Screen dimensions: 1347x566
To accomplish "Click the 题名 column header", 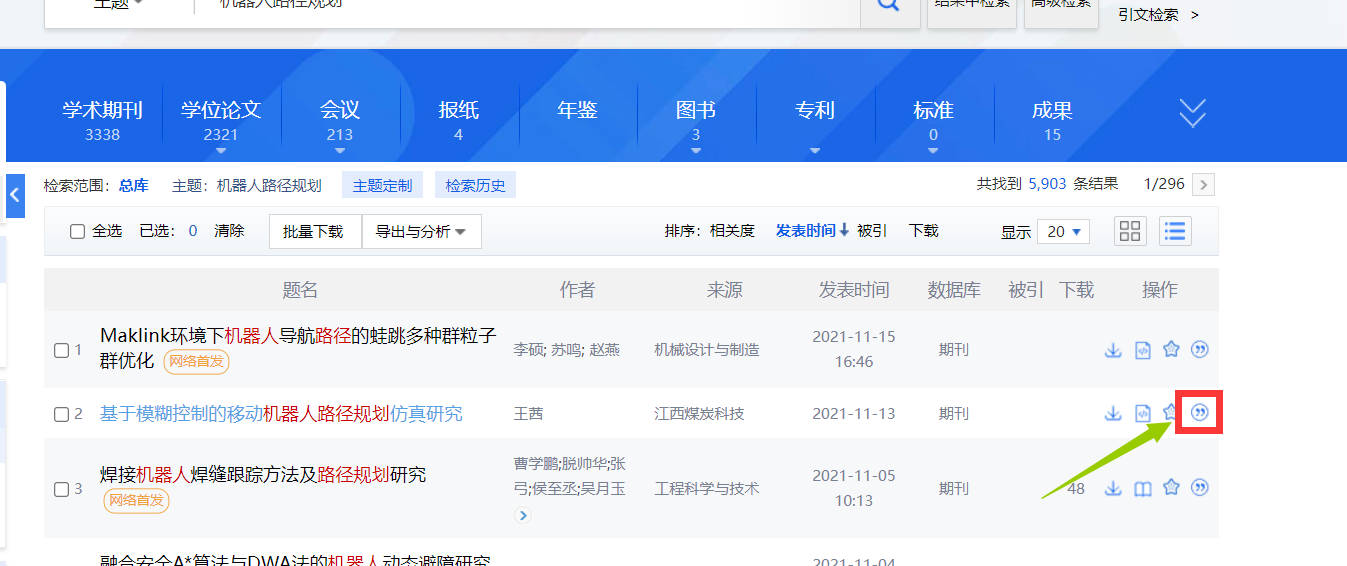I will [x=300, y=290].
